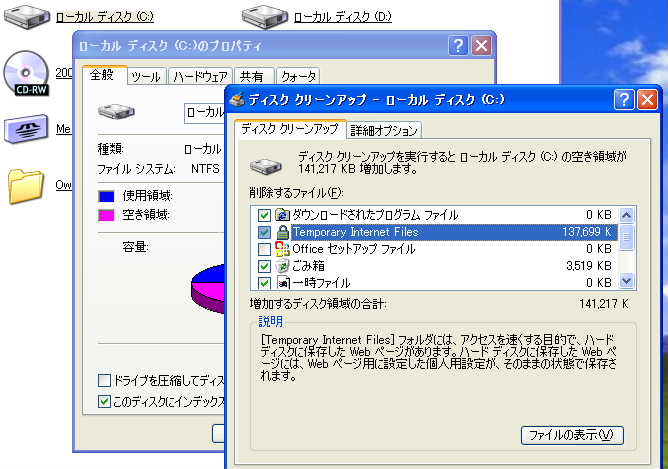The width and height of the screenshot is (668, 469).
Task: Click the ファイルの表示 button
Action: coord(572,435)
